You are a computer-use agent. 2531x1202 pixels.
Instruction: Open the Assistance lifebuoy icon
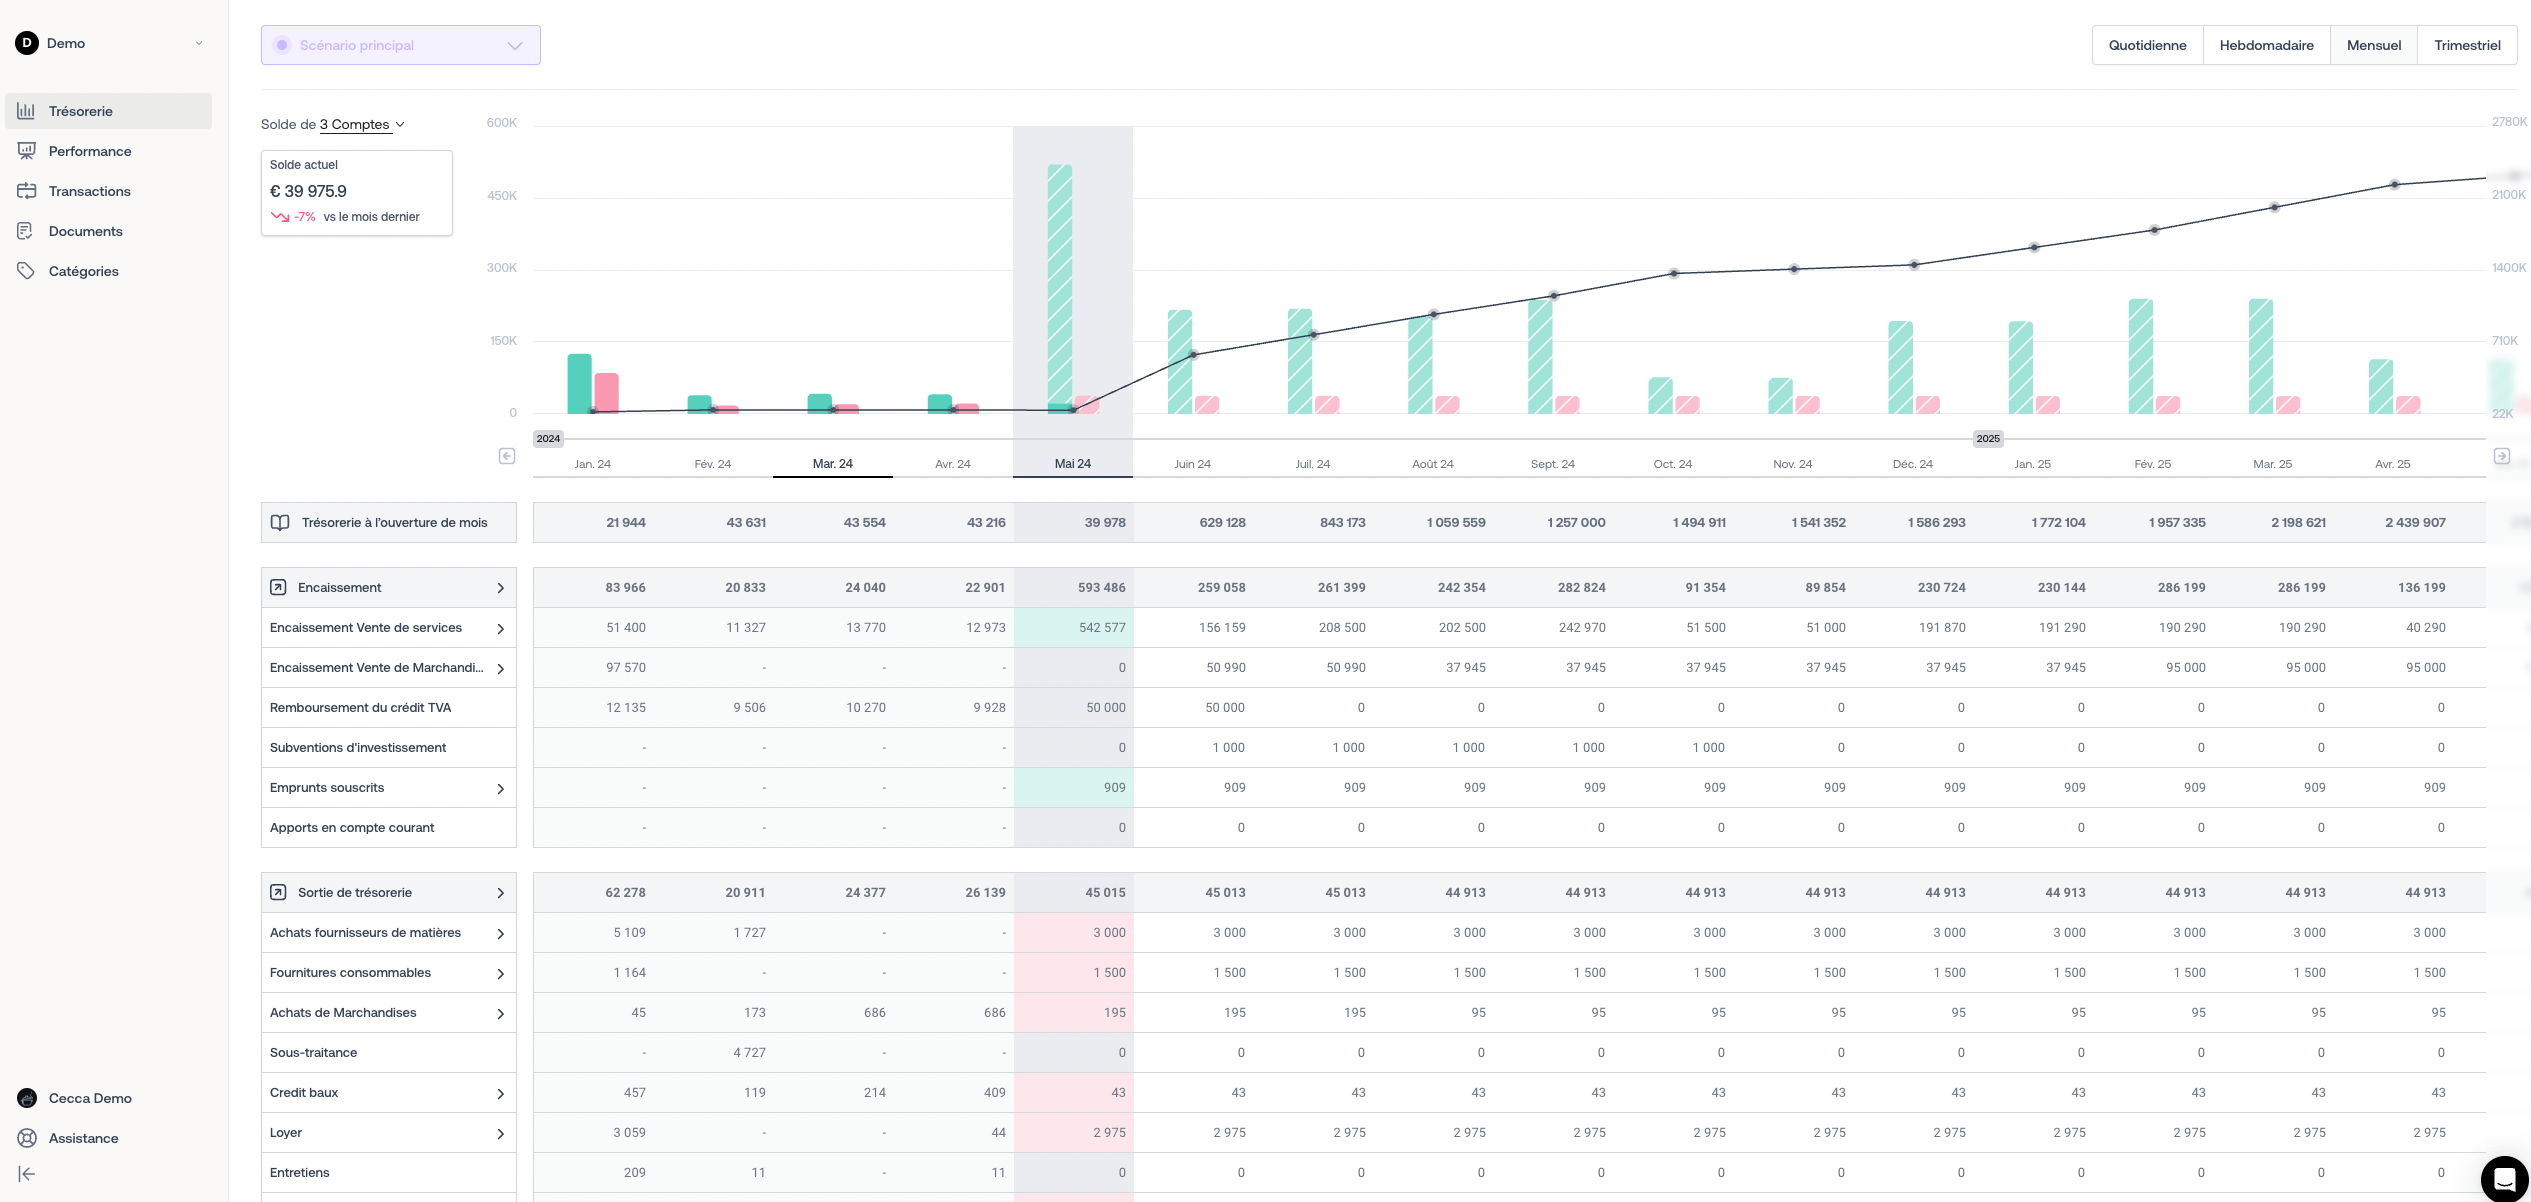tap(27, 1138)
